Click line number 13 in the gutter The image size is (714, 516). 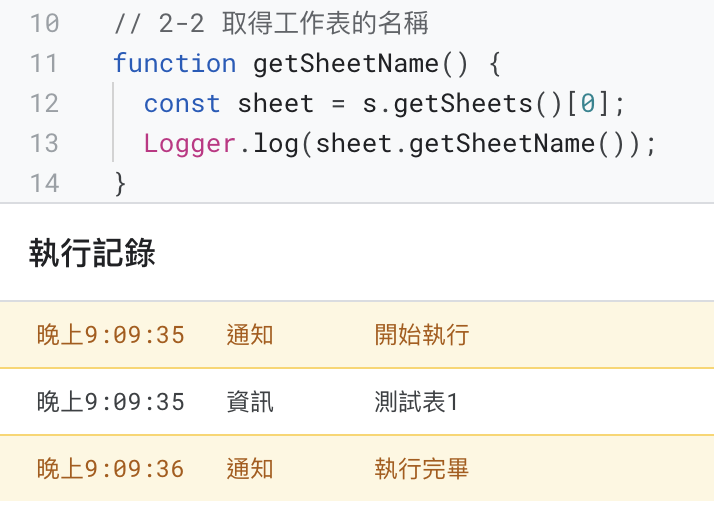click(x=44, y=143)
